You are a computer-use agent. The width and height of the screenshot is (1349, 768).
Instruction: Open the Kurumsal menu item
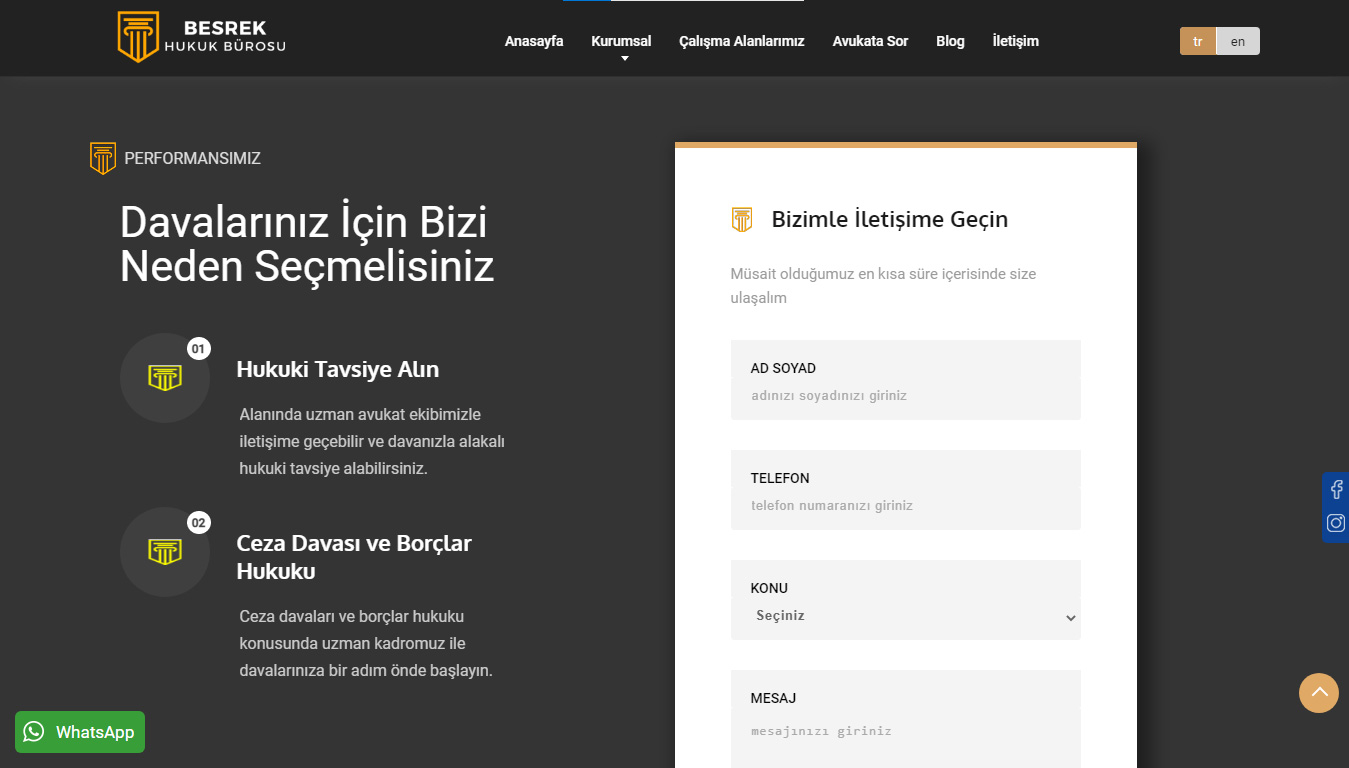[621, 41]
